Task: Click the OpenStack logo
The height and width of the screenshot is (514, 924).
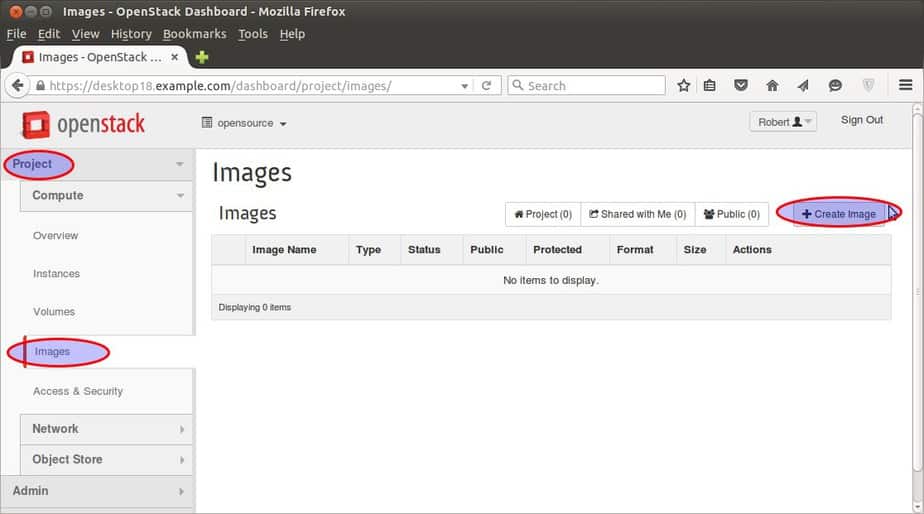Action: tap(83, 124)
